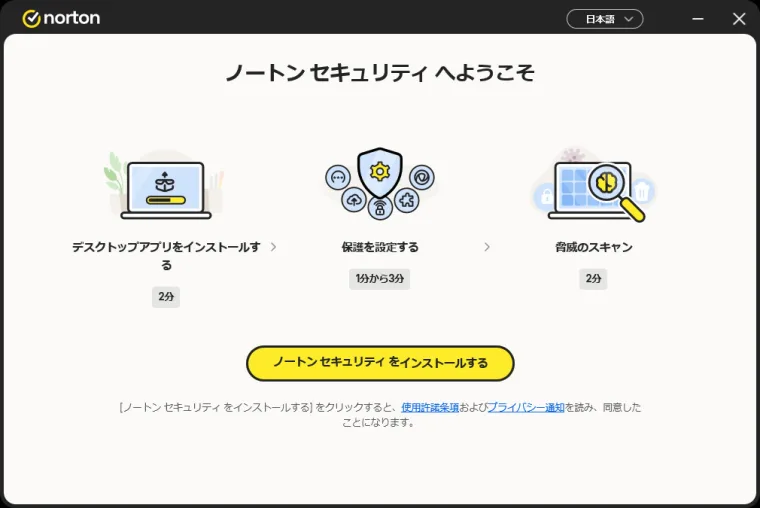The width and height of the screenshot is (760, 508).
Task: Click the shield with gear illustration
Action: (x=380, y=172)
